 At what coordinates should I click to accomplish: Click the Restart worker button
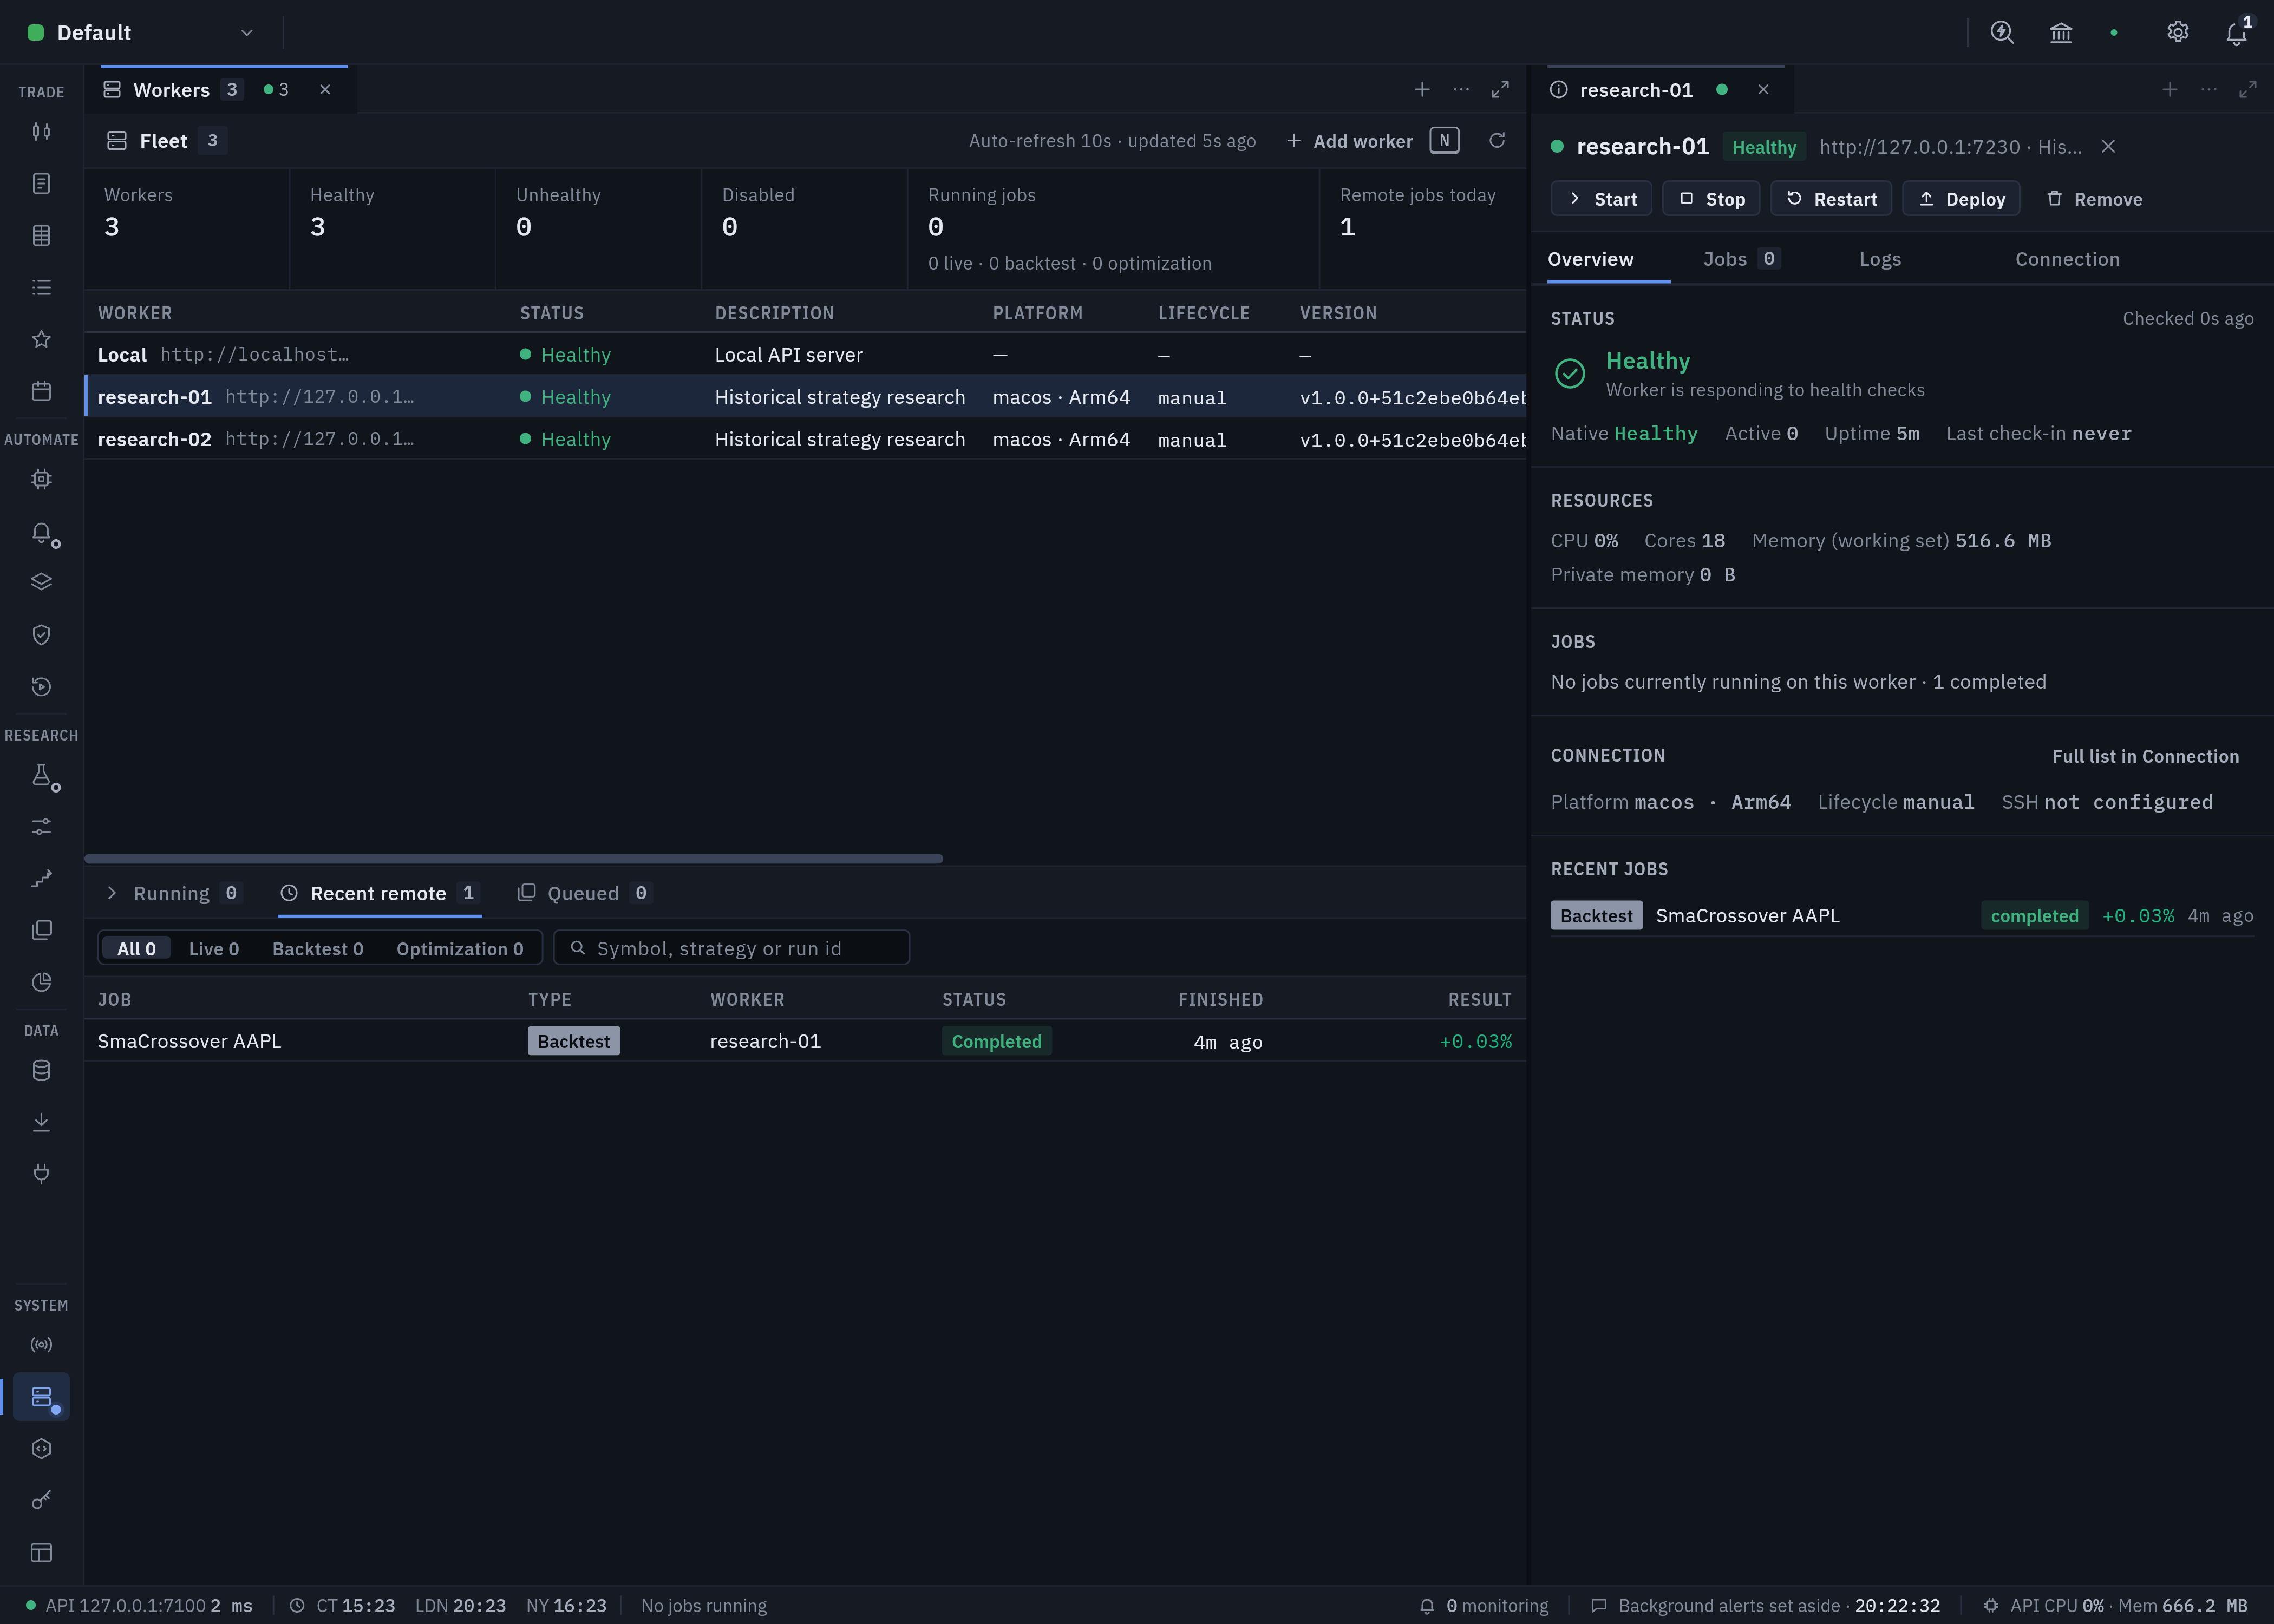[x=1831, y=199]
